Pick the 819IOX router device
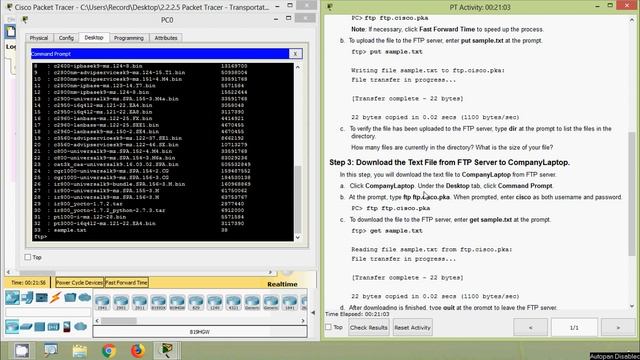 (x=158, y=302)
